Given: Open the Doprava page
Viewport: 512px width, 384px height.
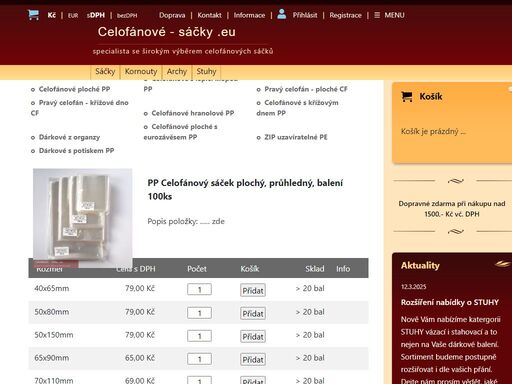Looking at the screenshot, I should click(172, 15).
